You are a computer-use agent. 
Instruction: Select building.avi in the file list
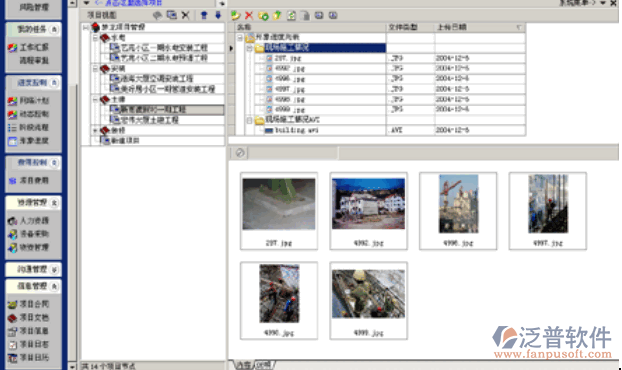coord(296,130)
